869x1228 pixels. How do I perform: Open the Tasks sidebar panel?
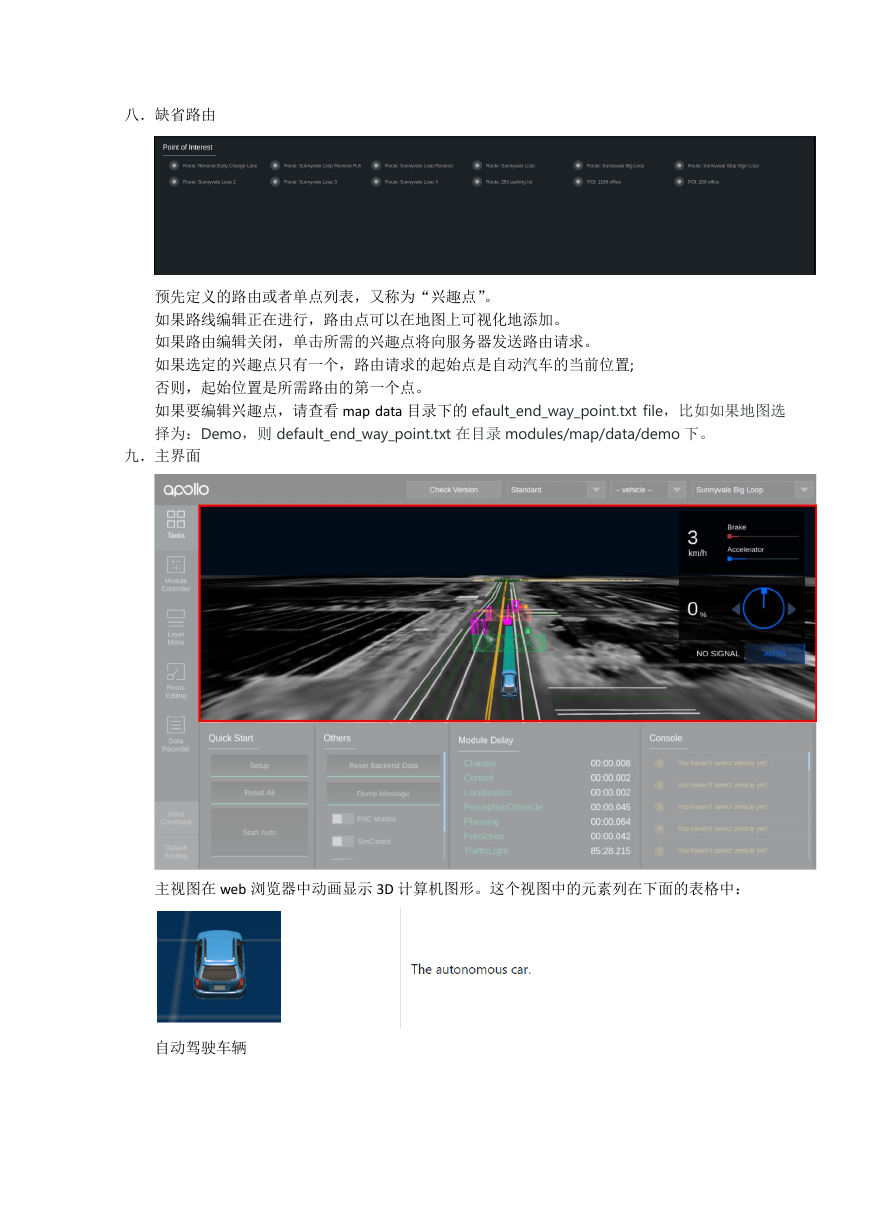(x=176, y=525)
